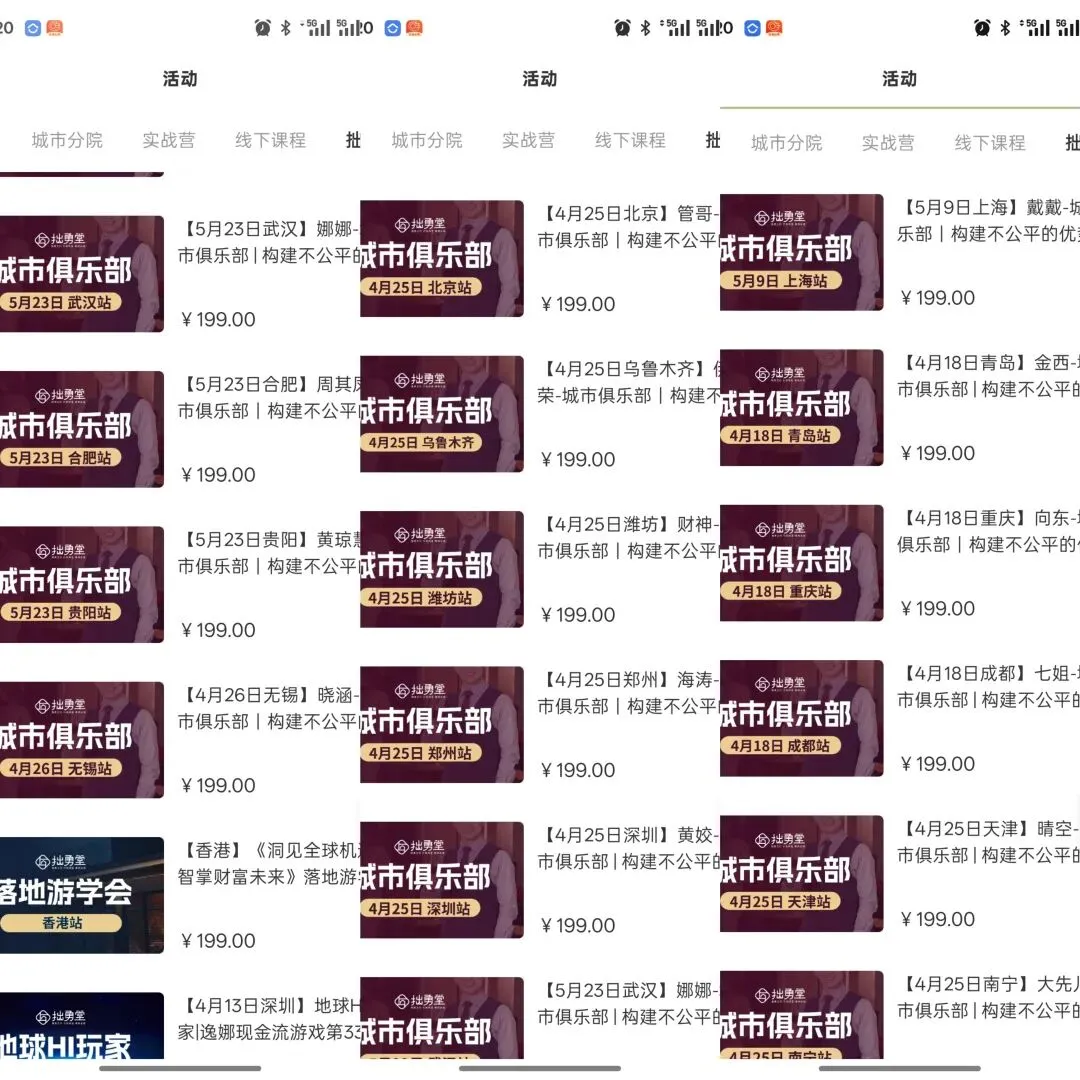
Task: Tap the 【4月13日深圳】地球H event title
Action: tap(269, 1019)
